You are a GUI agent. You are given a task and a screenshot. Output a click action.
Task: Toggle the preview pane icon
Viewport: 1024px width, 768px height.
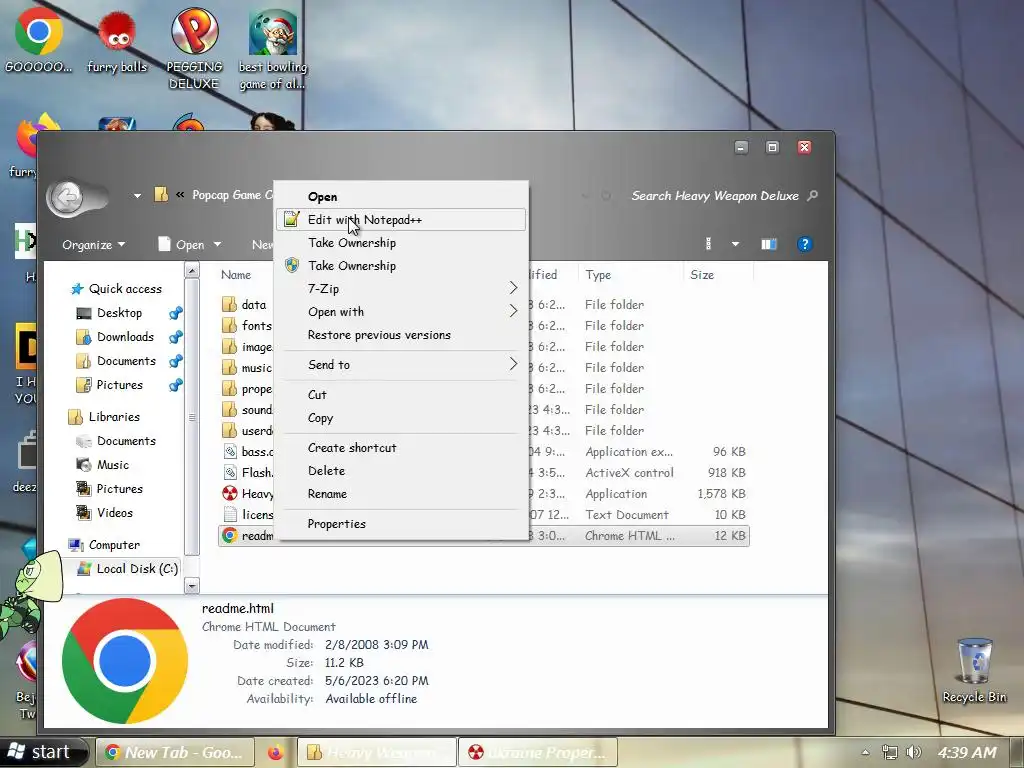[769, 244]
